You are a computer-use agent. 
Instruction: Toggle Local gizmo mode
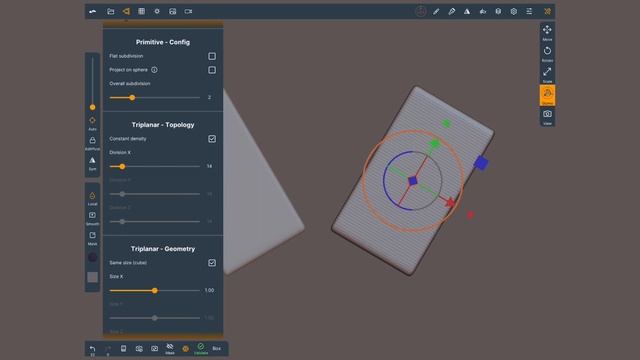93,198
